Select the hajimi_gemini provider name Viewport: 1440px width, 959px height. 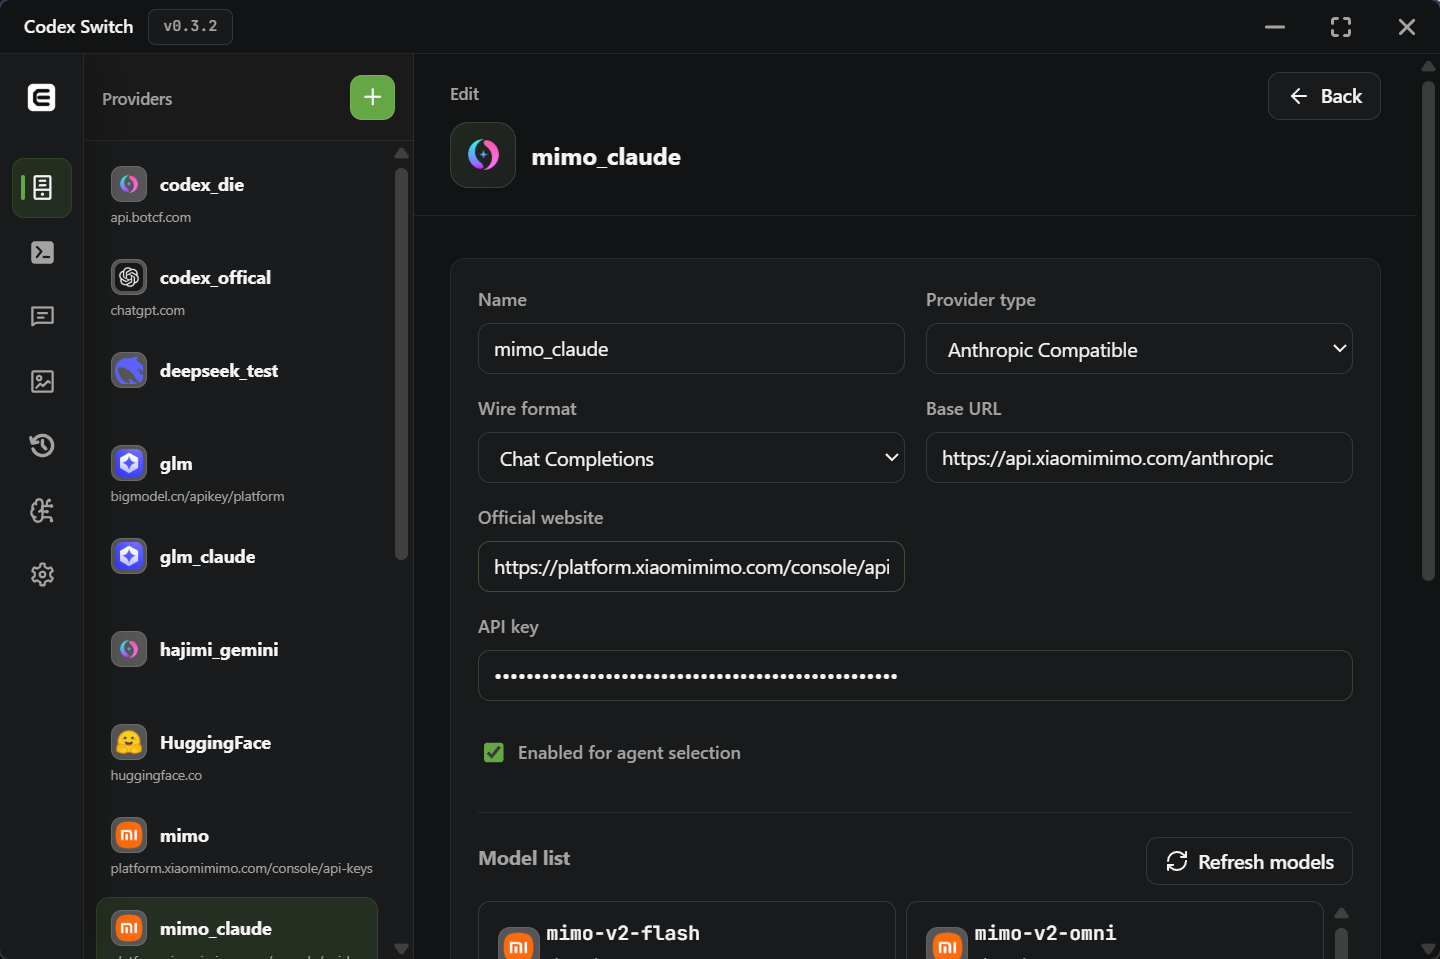pyautogui.click(x=219, y=649)
